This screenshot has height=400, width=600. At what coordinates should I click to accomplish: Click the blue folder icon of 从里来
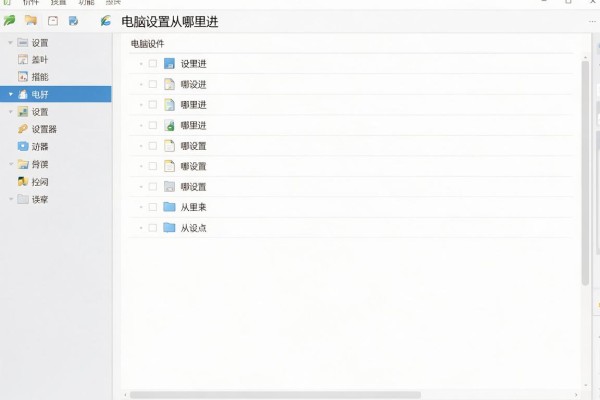pos(169,207)
